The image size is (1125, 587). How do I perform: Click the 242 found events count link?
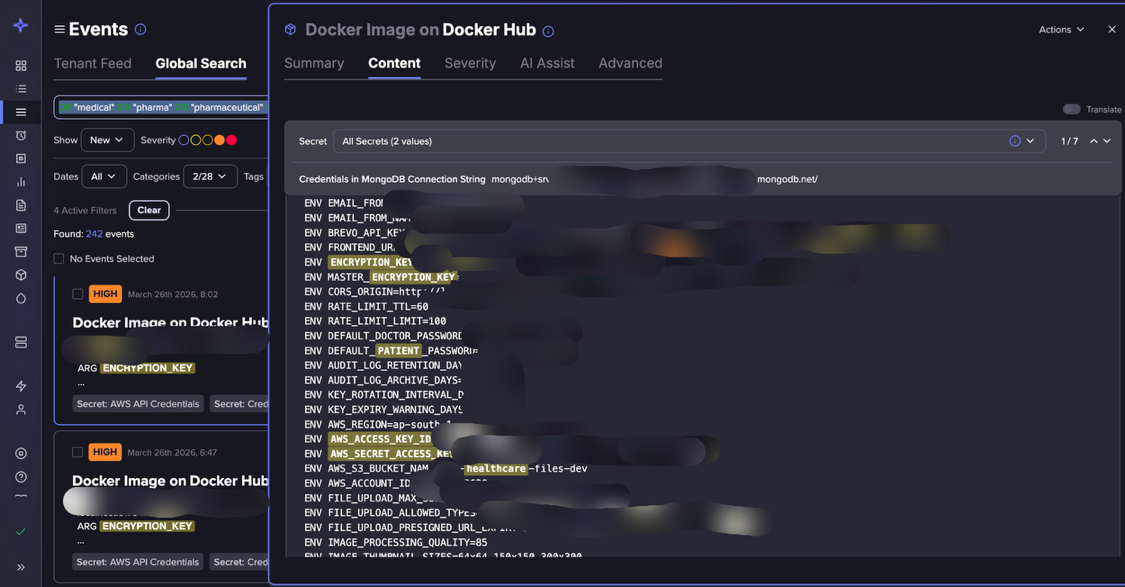(x=94, y=234)
